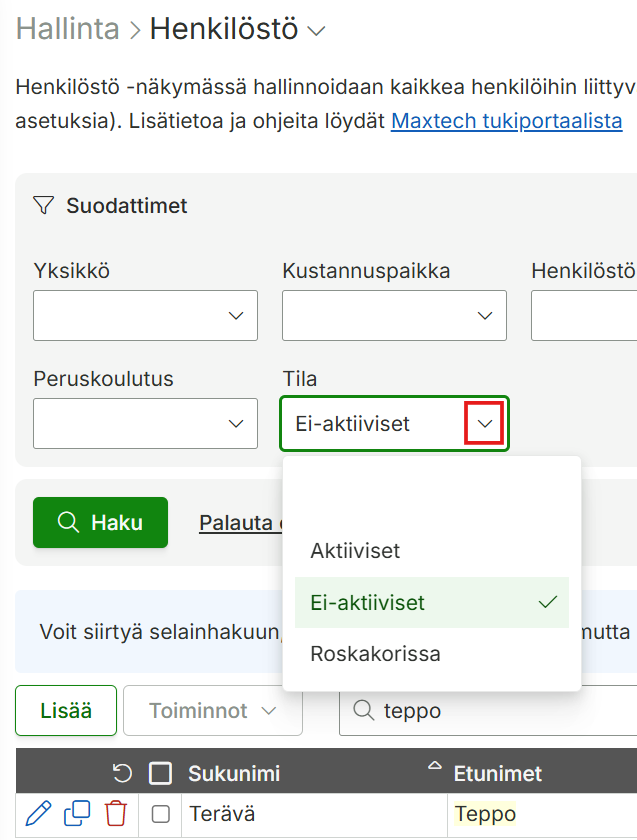The height and width of the screenshot is (840, 637).
Task: Expand the Yksikkö dropdown
Action: [145, 316]
